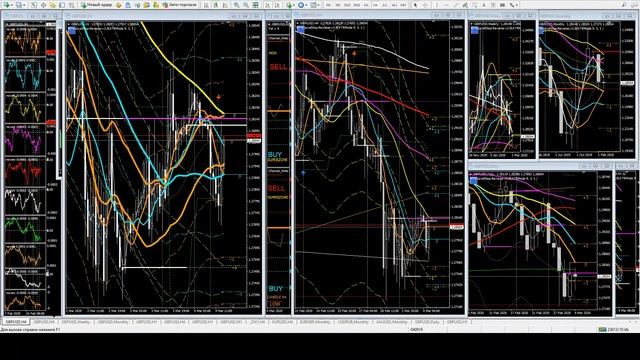Open the Data Window crosshair icon
Viewport: 640px width, 360px height.
click(43, 5)
